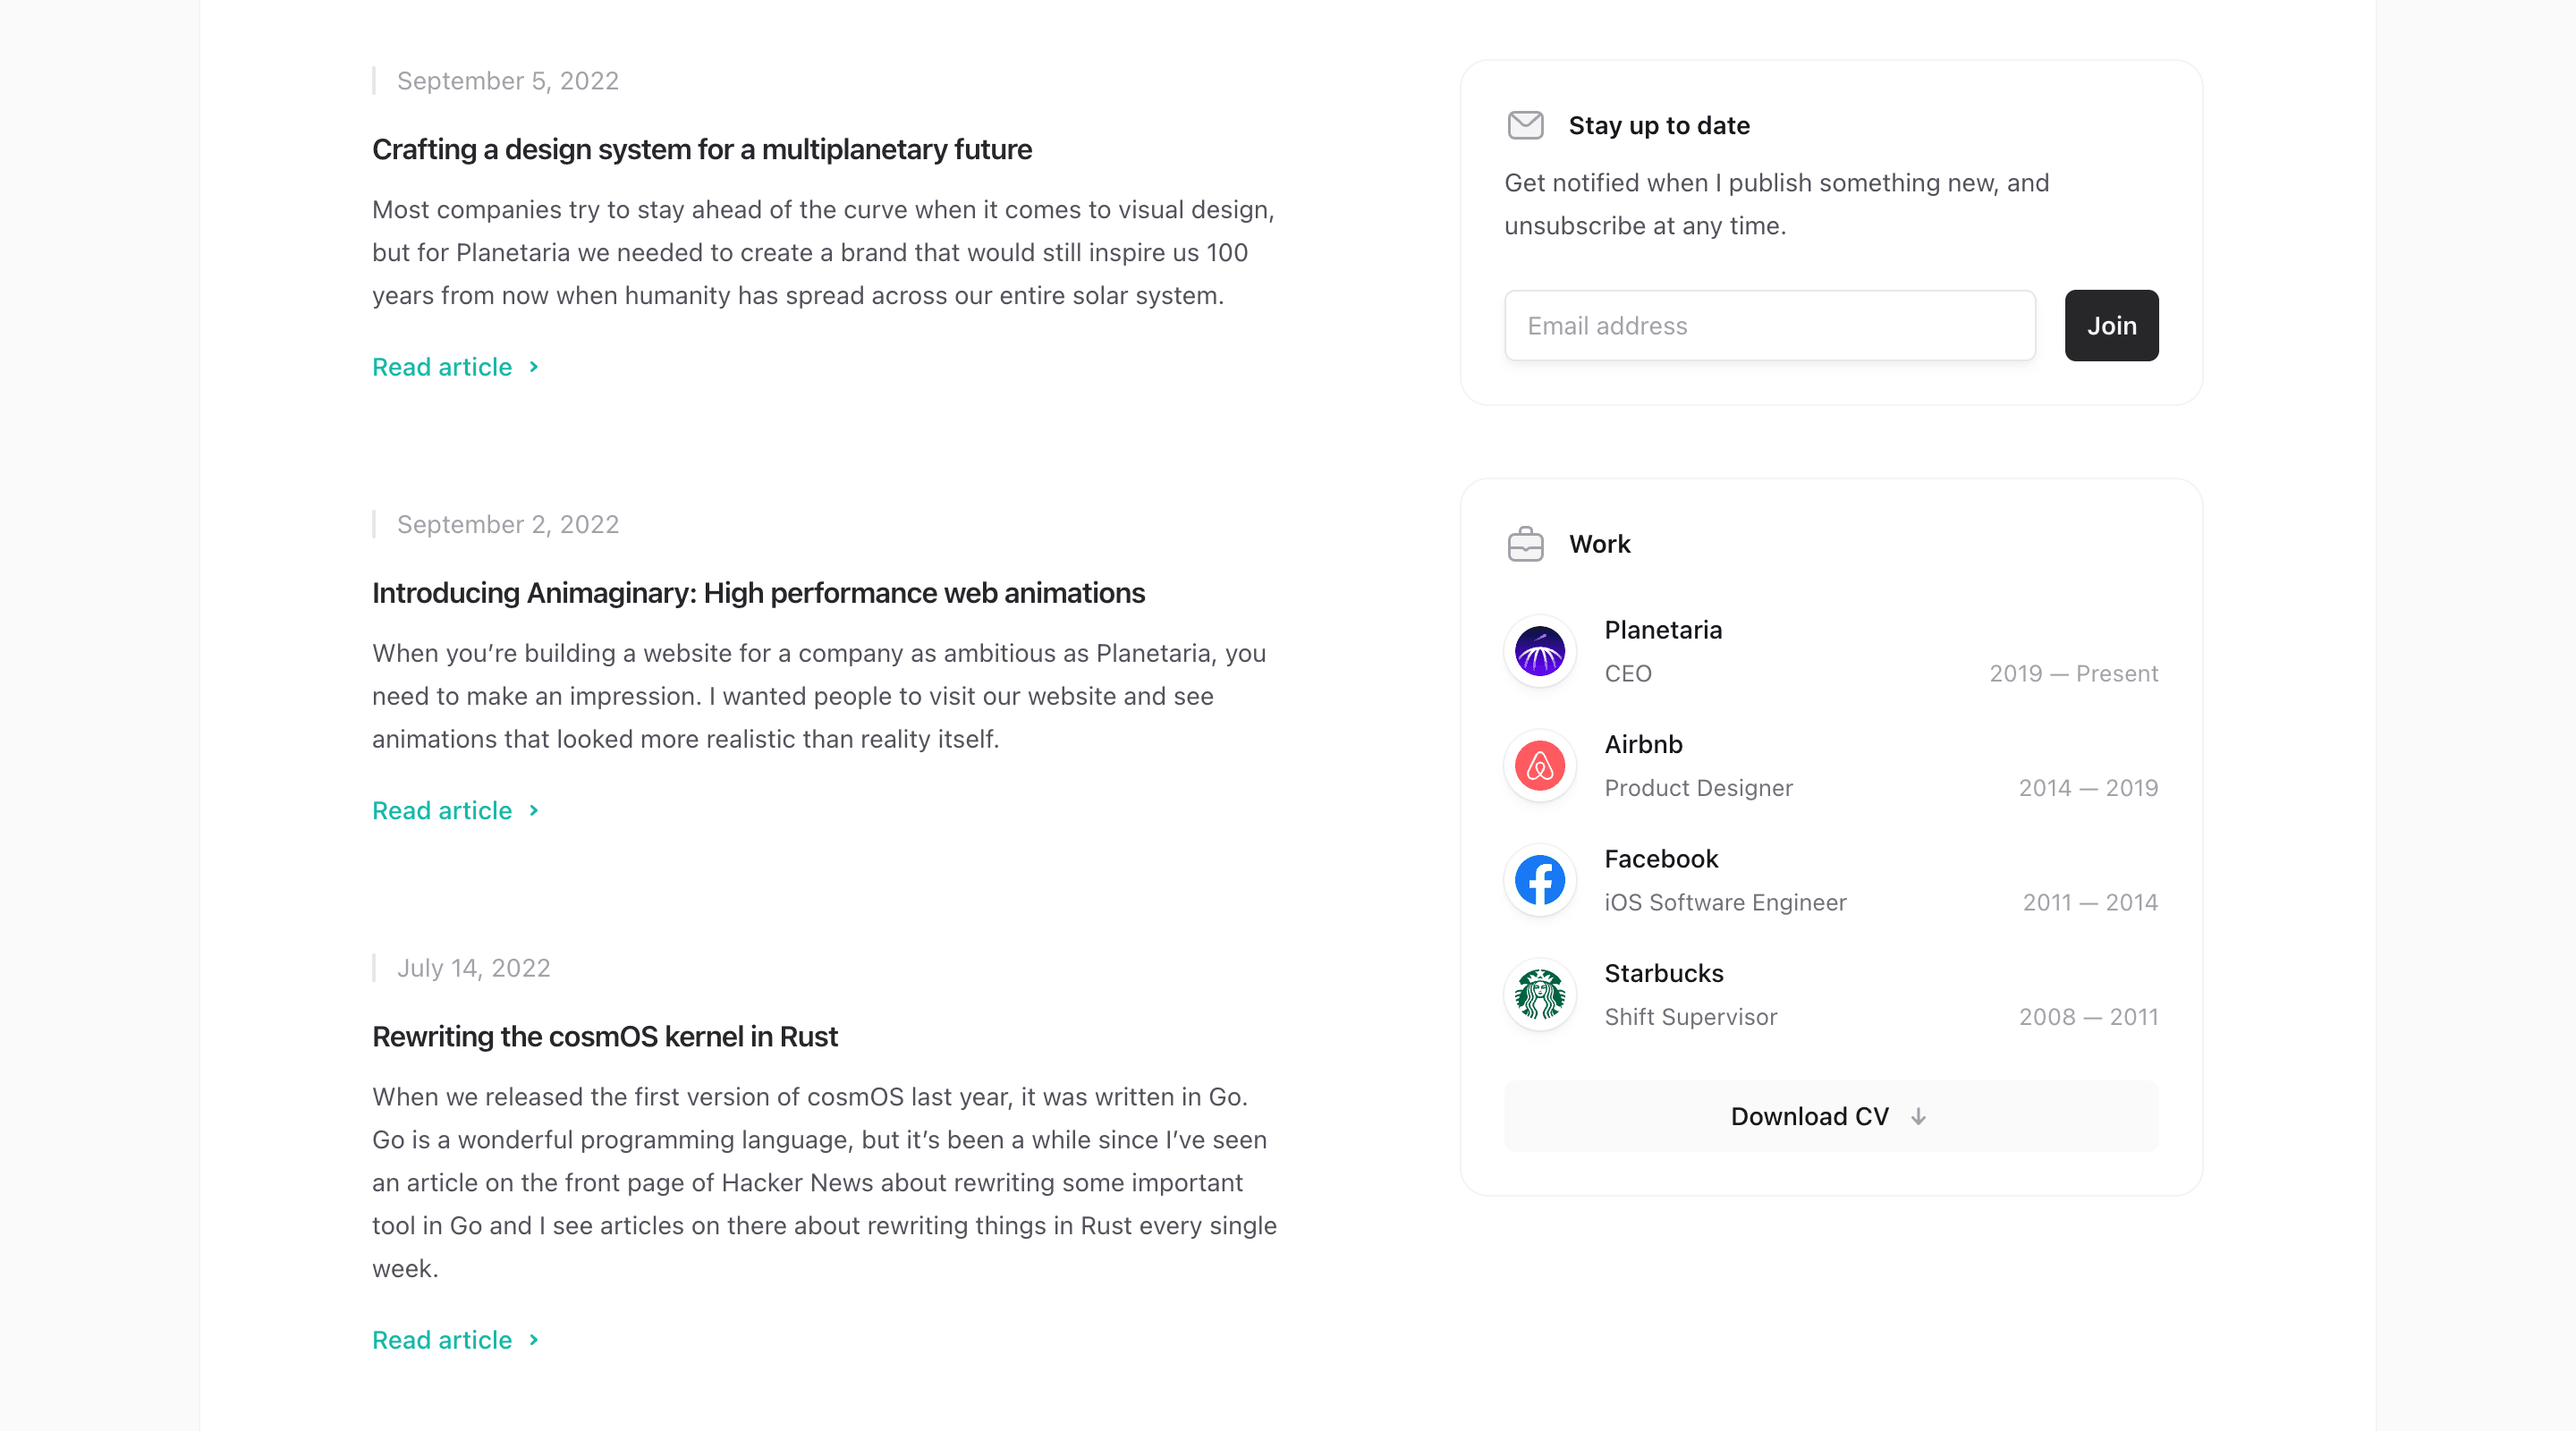This screenshot has height=1431, width=2576.
Task: Click the envelope icon beside Stay up to date
Action: click(1526, 125)
